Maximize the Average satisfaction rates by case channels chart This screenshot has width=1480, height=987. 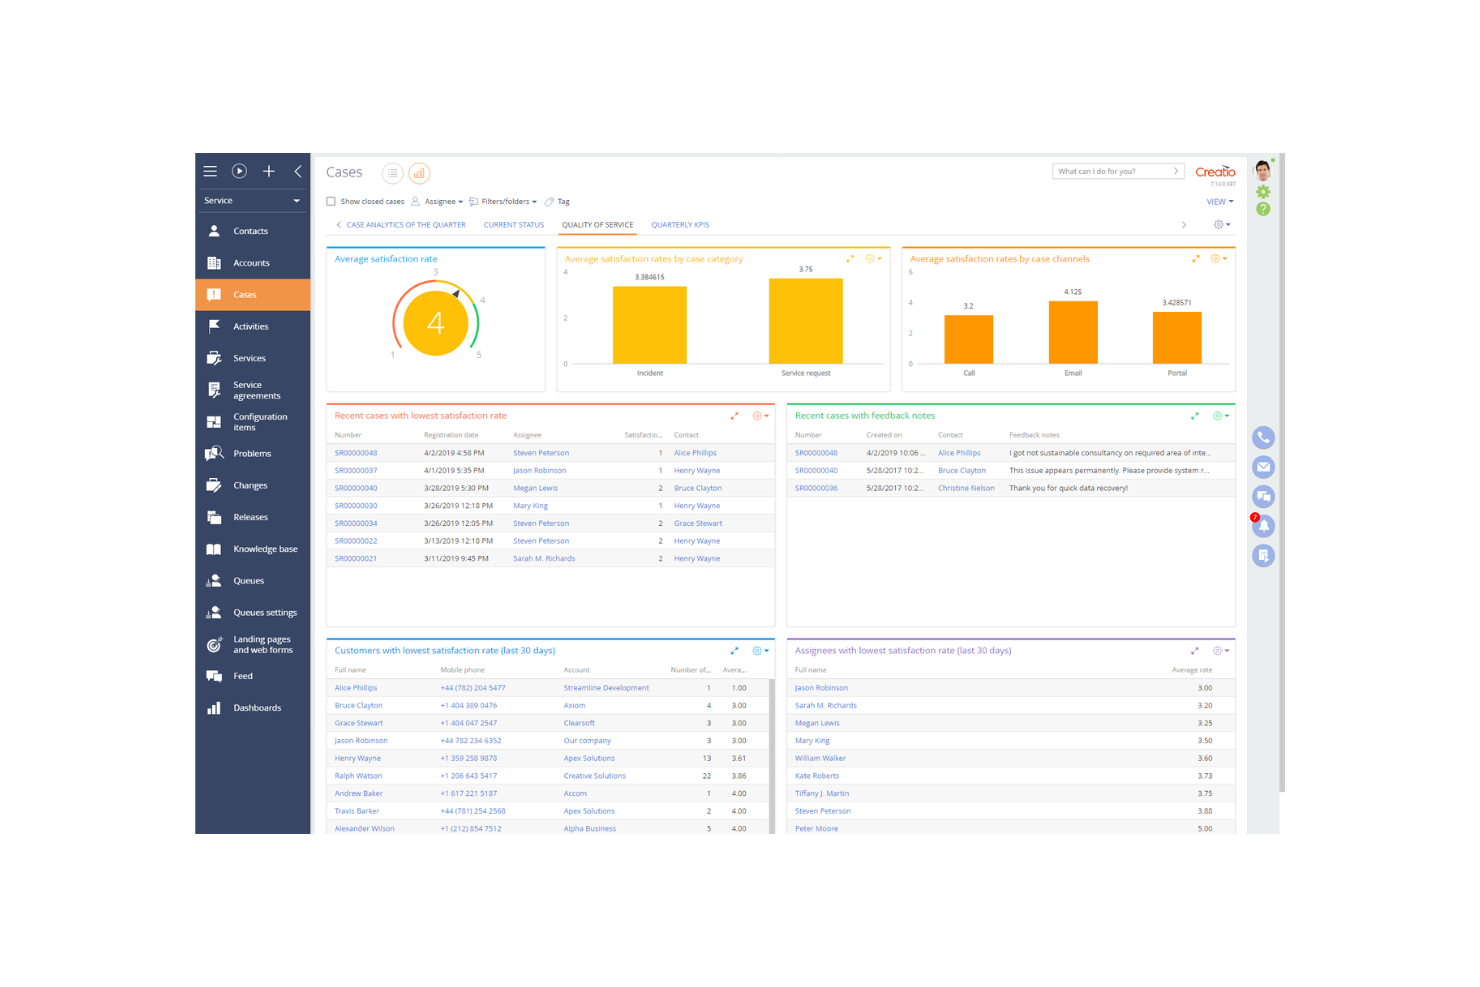coord(1196,258)
